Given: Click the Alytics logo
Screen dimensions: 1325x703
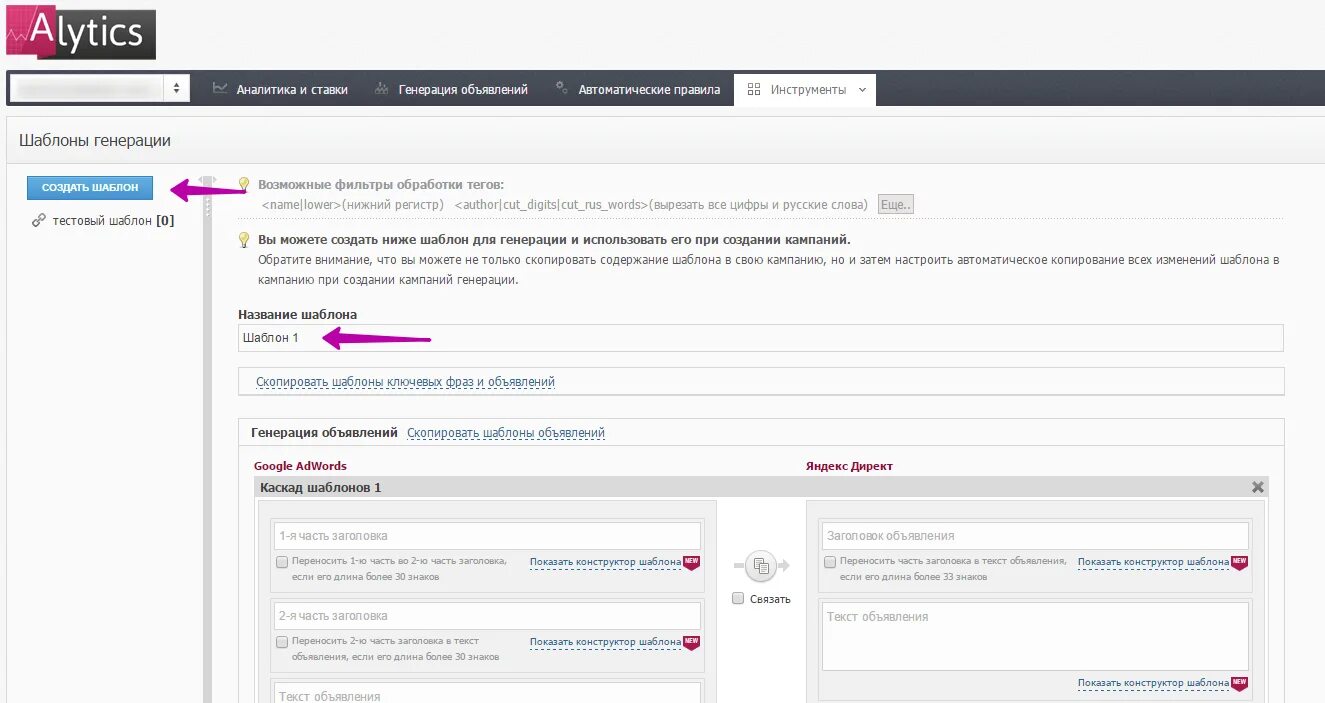Looking at the screenshot, I should (x=81, y=31).
